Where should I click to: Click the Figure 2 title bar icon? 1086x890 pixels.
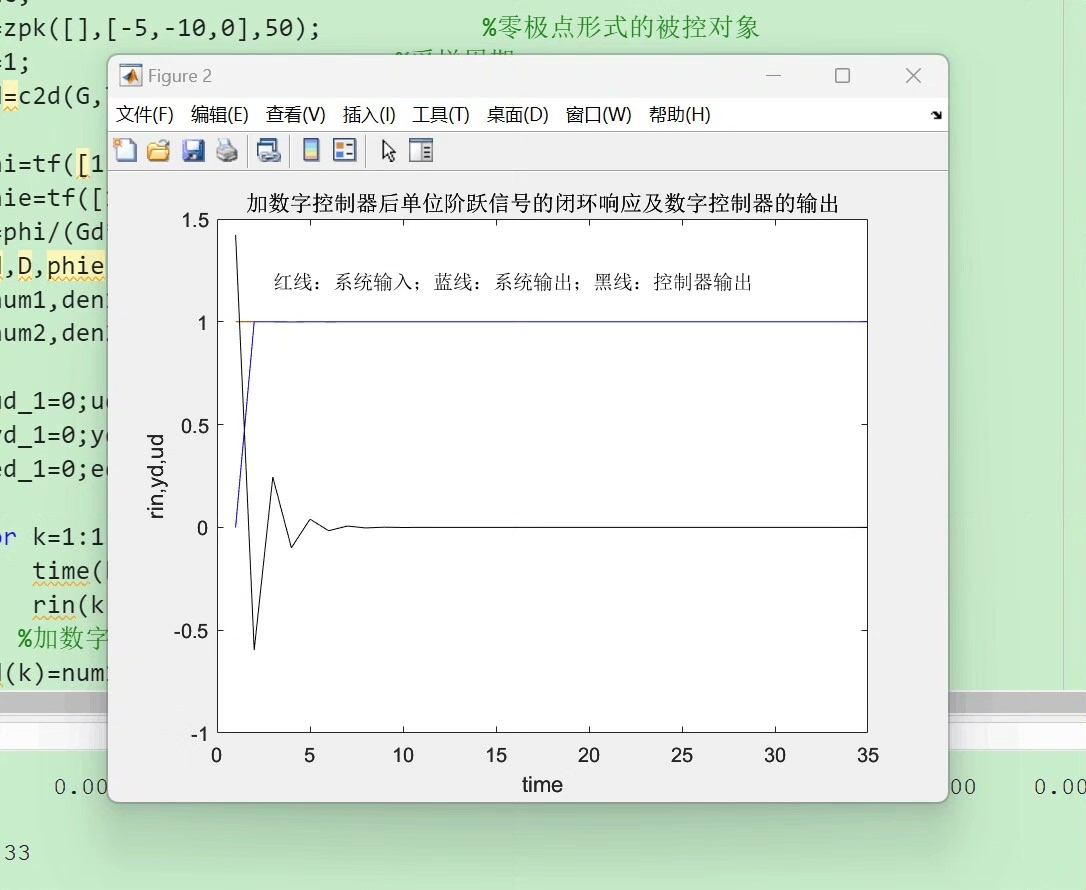pos(131,75)
